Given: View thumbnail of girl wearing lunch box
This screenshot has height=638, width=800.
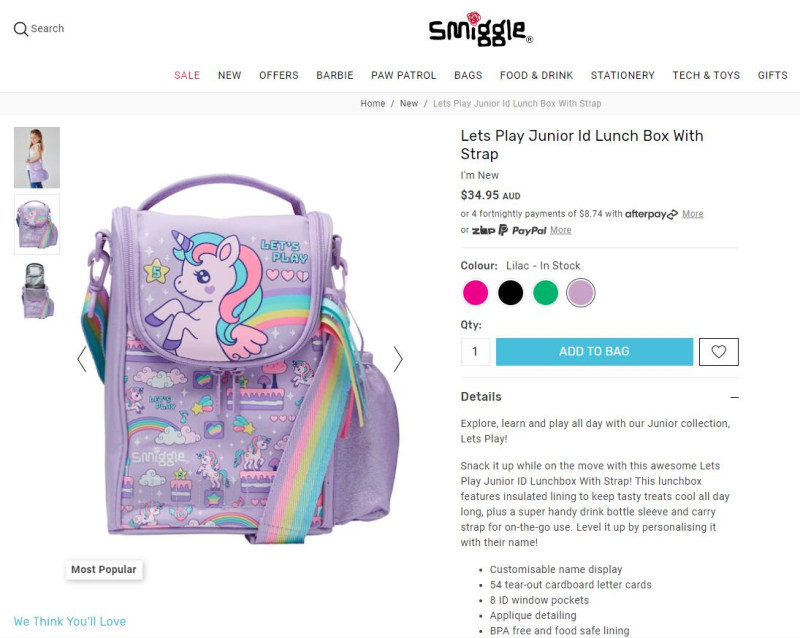Looking at the screenshot, I should pyautogui.click(x=37, y=158).
